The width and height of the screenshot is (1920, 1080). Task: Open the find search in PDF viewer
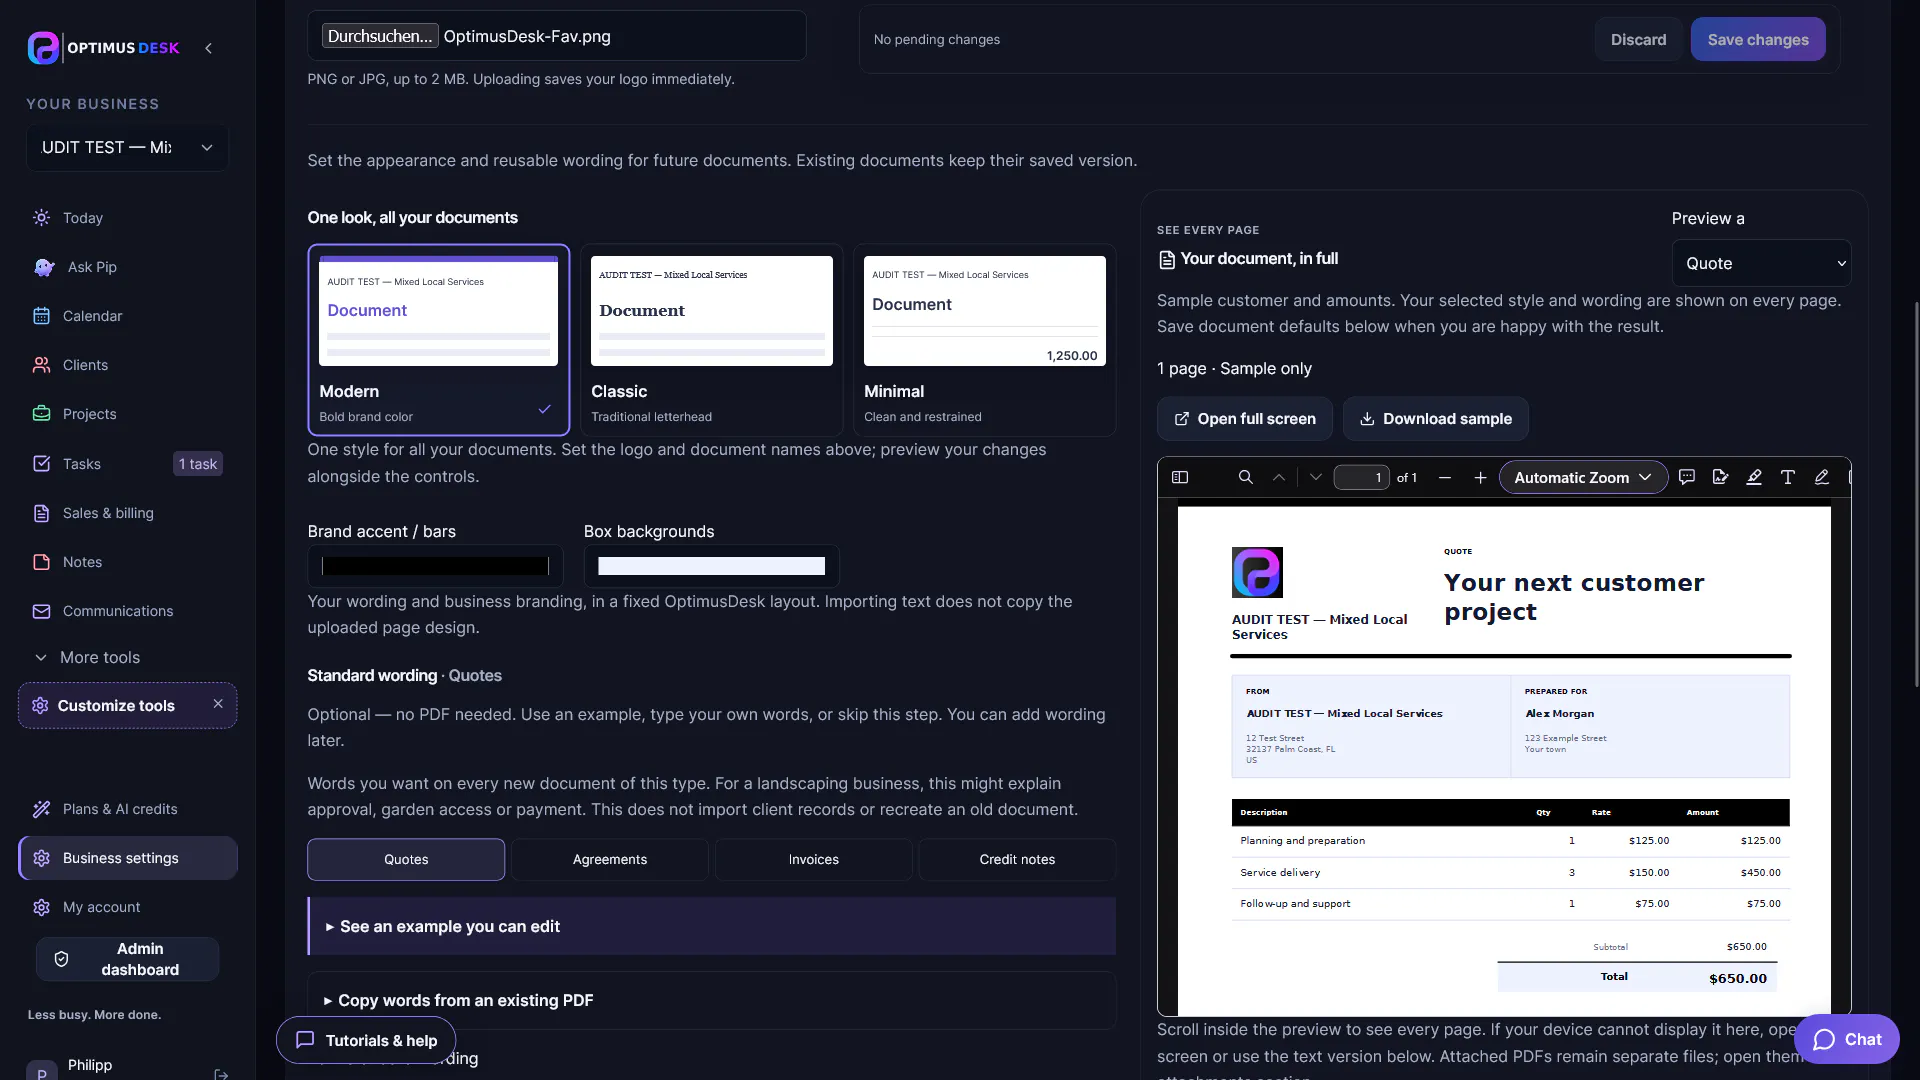(x=1245, y=478)
